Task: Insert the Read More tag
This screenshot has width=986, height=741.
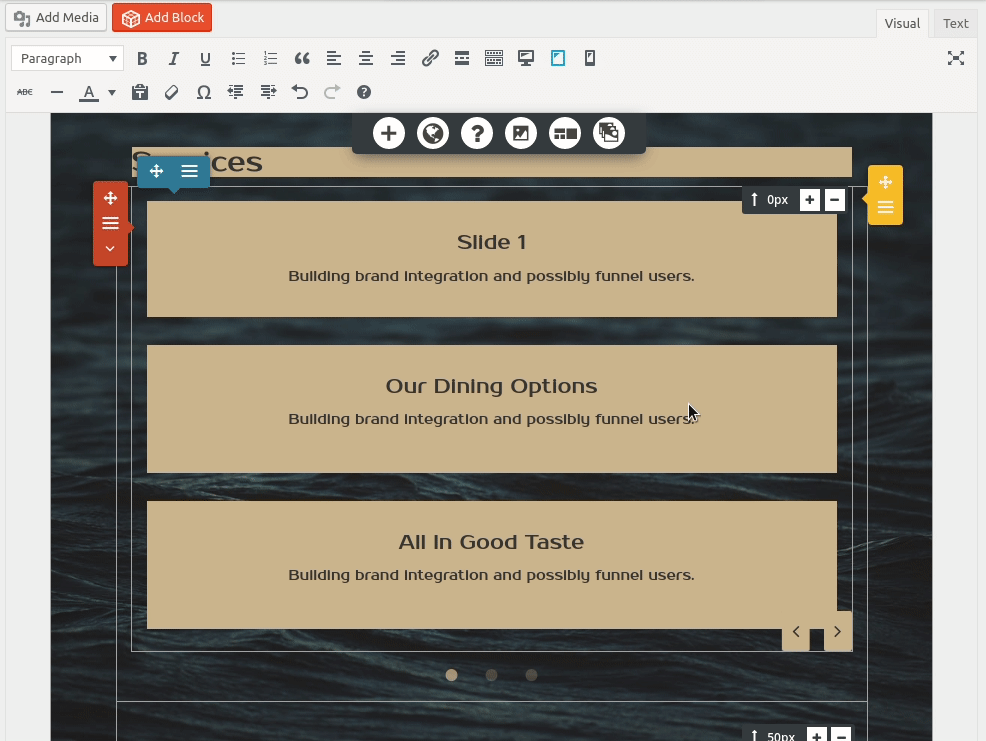Action: coord(462,58)
